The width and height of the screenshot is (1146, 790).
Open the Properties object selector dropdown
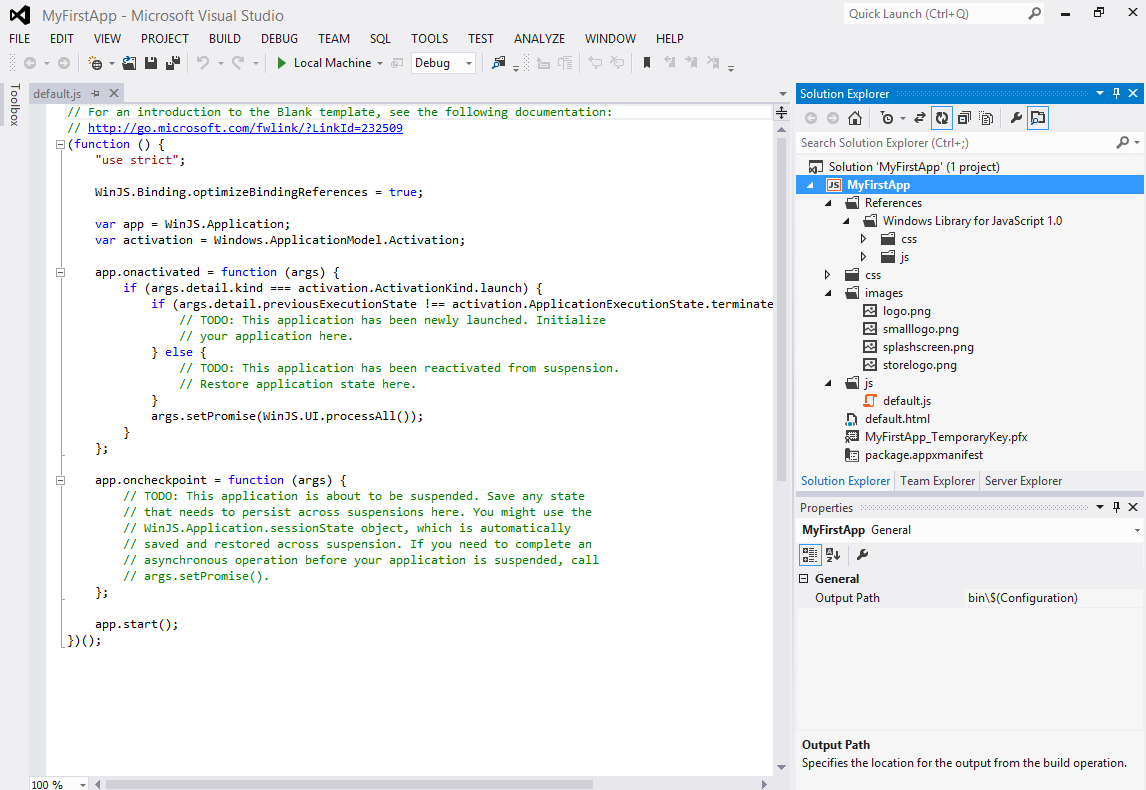tap(1136, 531)
